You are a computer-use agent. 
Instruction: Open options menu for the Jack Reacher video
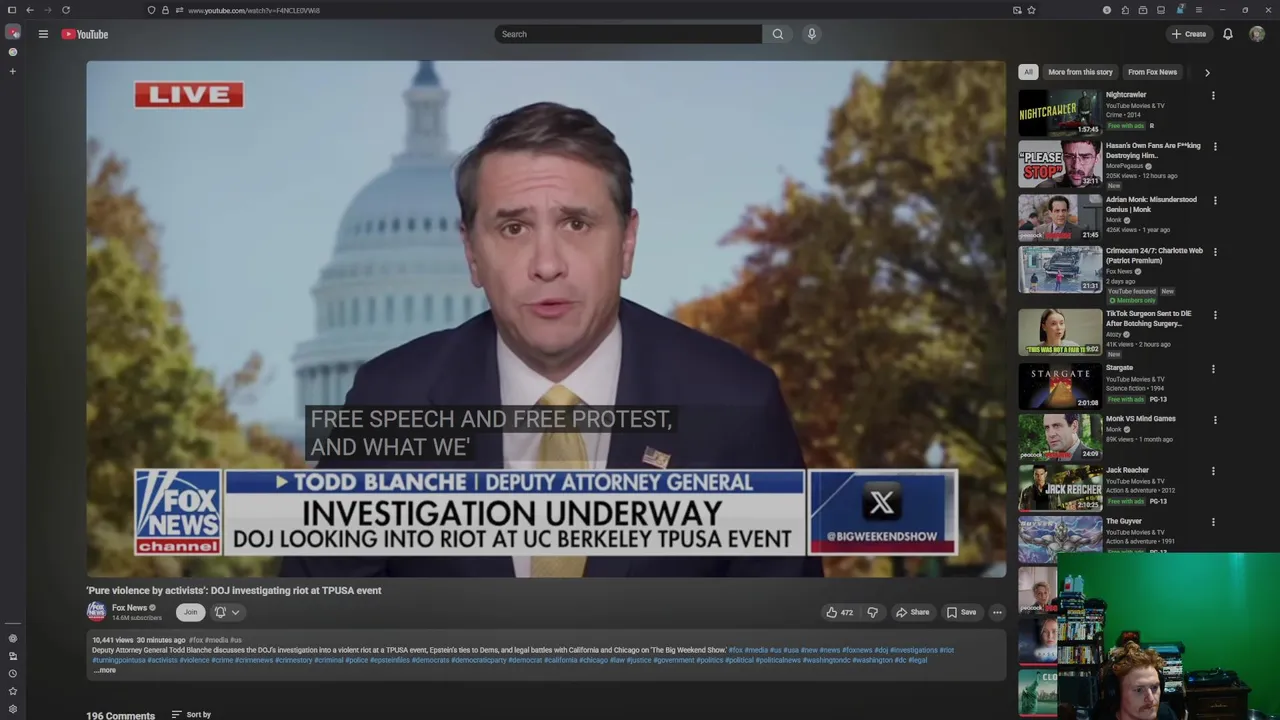tap(1215, 471)
